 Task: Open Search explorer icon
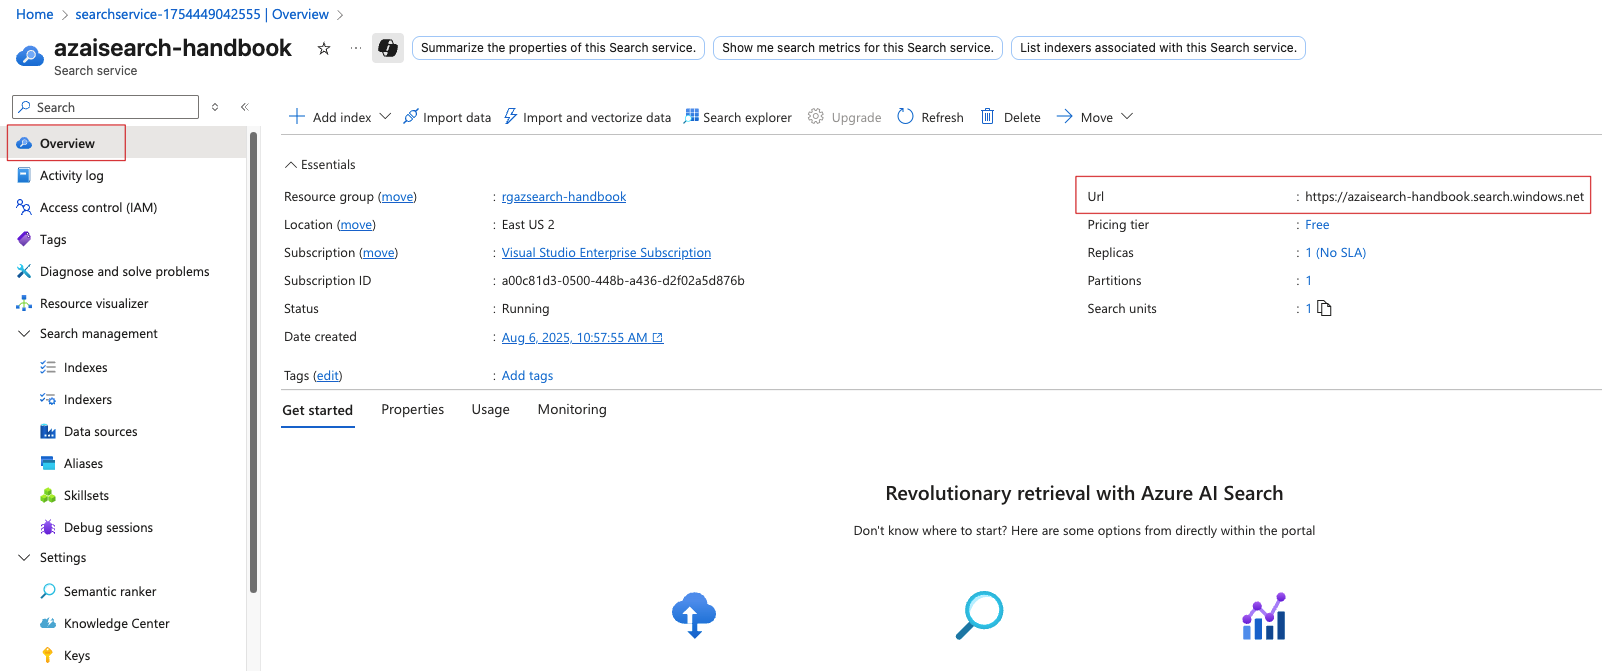tap(691, 117)
